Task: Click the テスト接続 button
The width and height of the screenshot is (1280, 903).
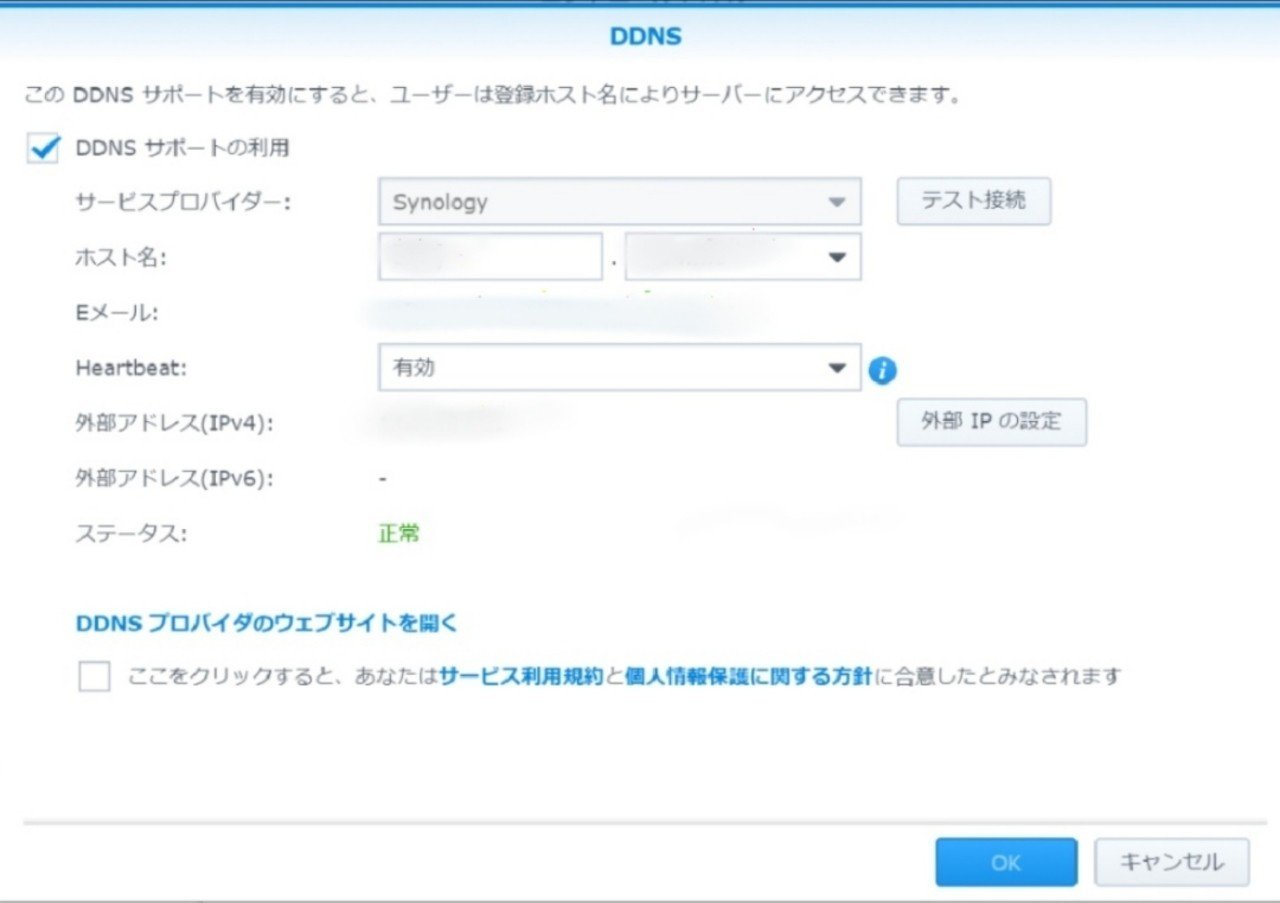Action: (974, 201)
